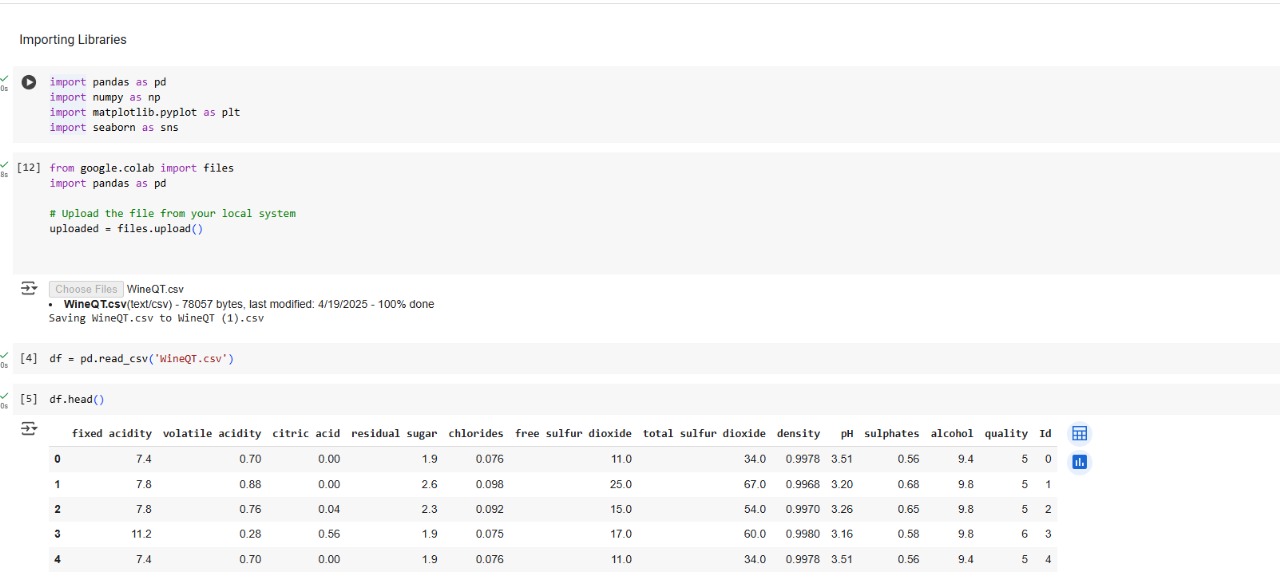Click the 0.68 sulphates value
This screenshot has width=1280, height=579.
click(x=908, y=484)
